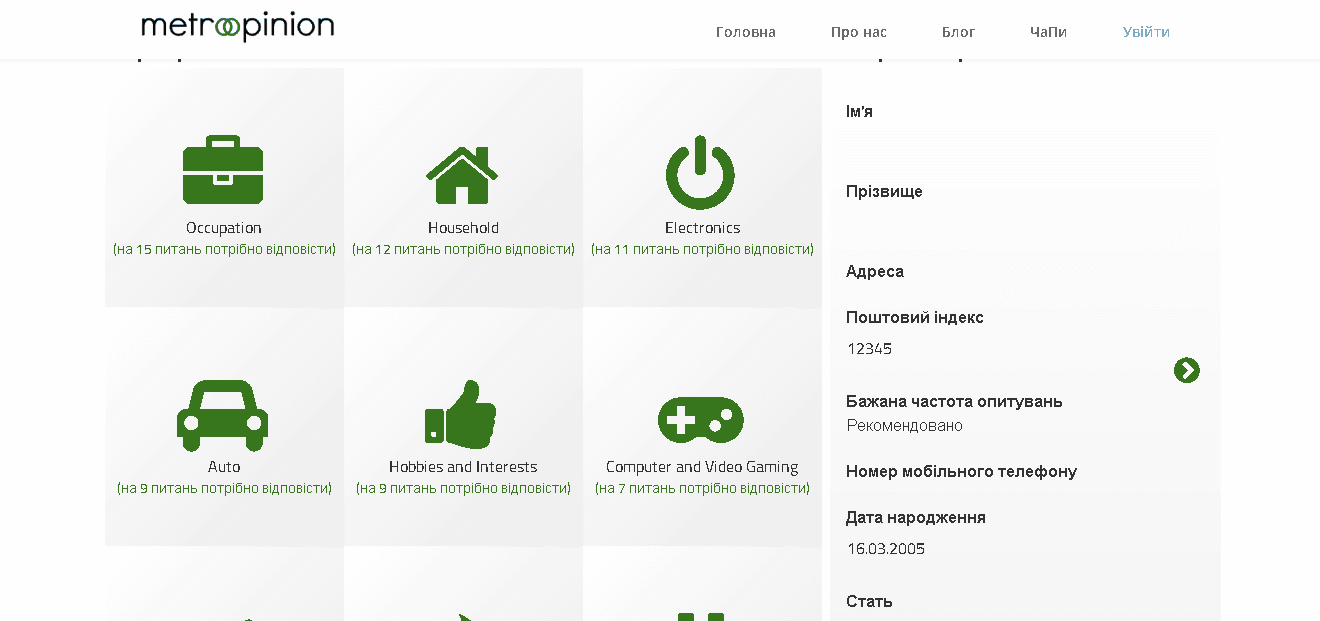Open the Electronics power icon
This screenshot has width=1320, height=621.
click(x=700, y=172)
